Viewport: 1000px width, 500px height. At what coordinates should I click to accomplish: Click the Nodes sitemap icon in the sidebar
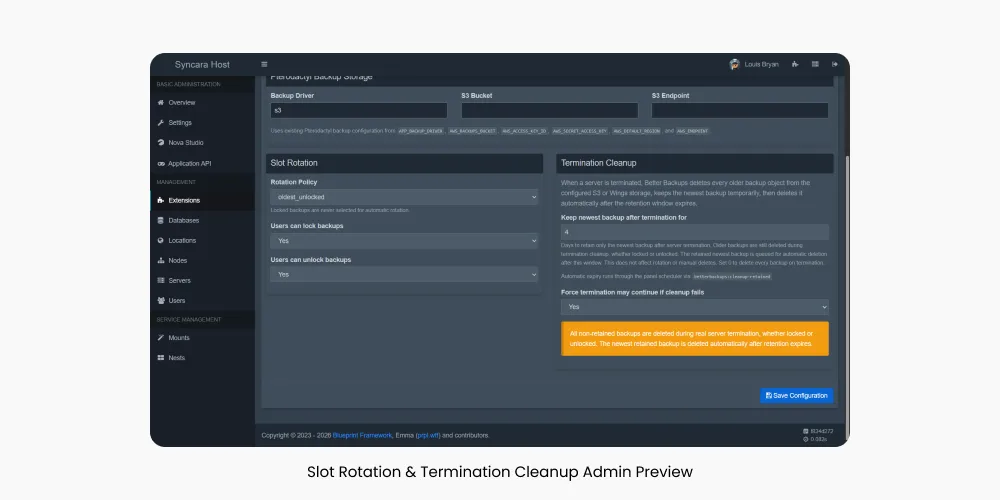coord(161,261)
